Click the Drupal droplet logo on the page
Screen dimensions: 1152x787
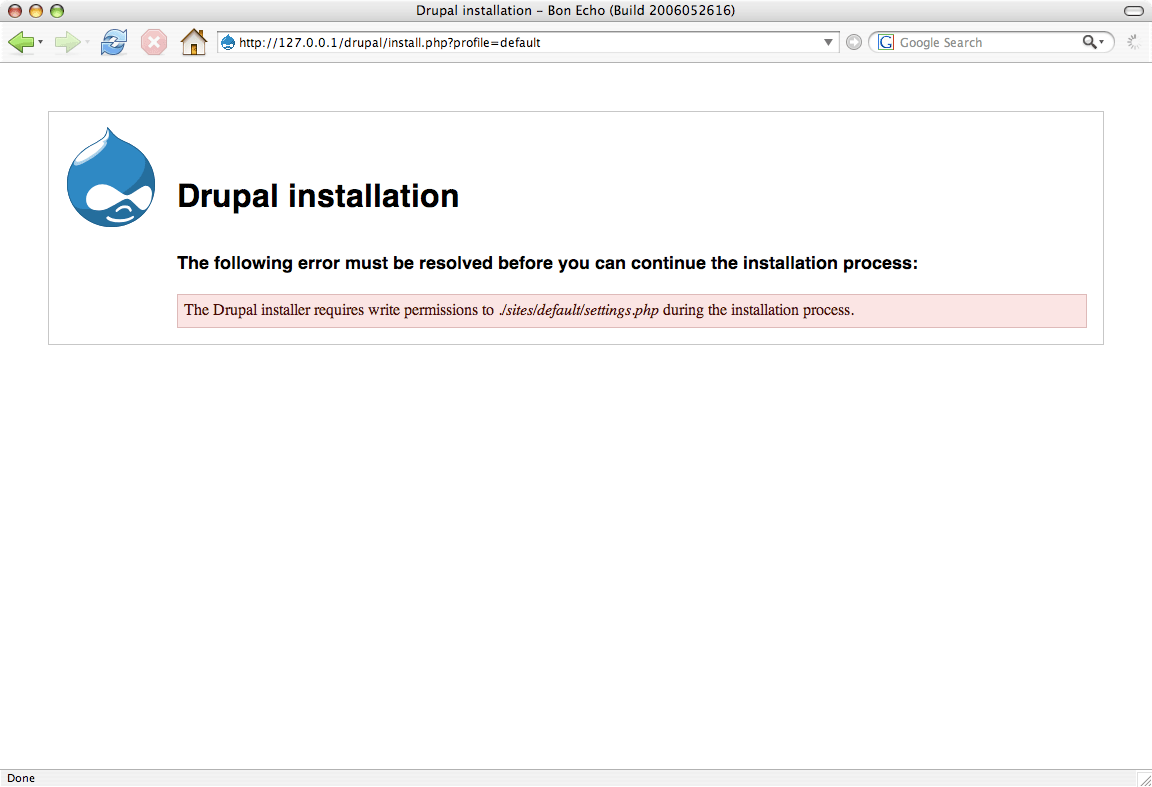click(110, 176)
